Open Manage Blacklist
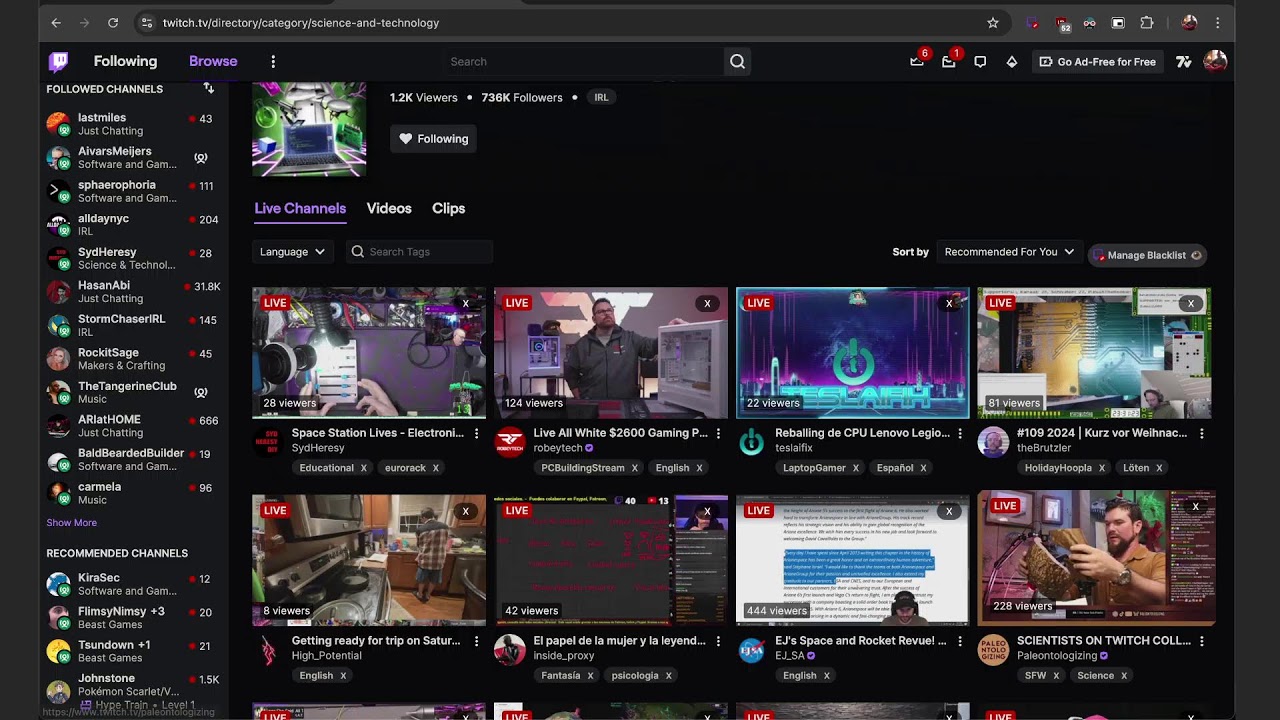The height and width of the screenshot is (720, 1280). pyautogui.click(x=1147, y=255)
